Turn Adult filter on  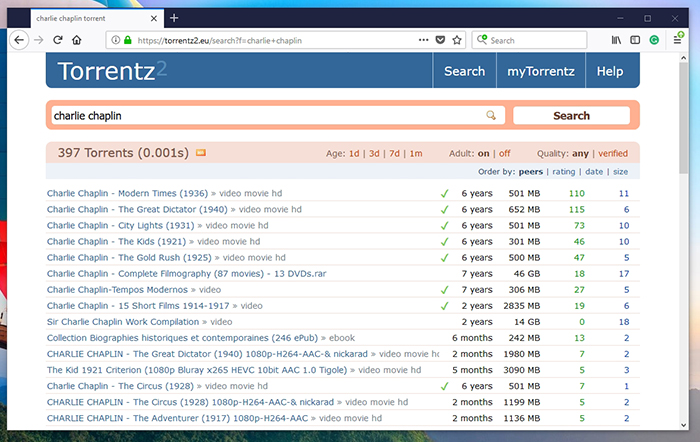(x=483, y=154)
